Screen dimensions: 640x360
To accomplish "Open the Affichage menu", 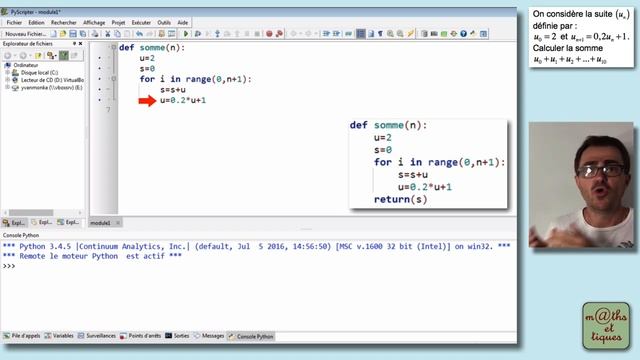I will pos(94,22).
